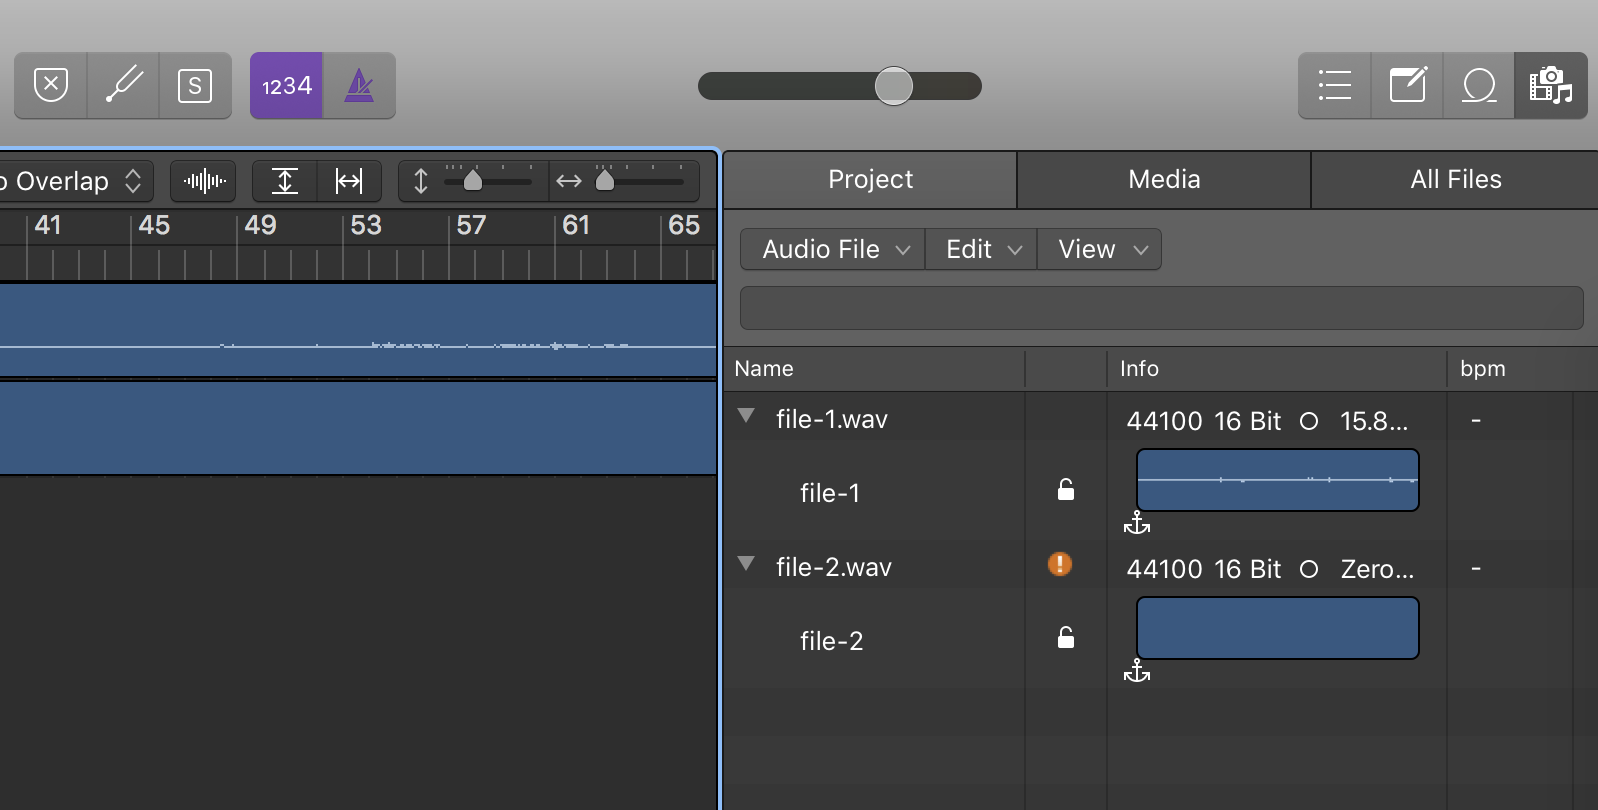1598x810 pixels.
Task: Open the Note Pads panel
Action: [x=1407, y=86]
